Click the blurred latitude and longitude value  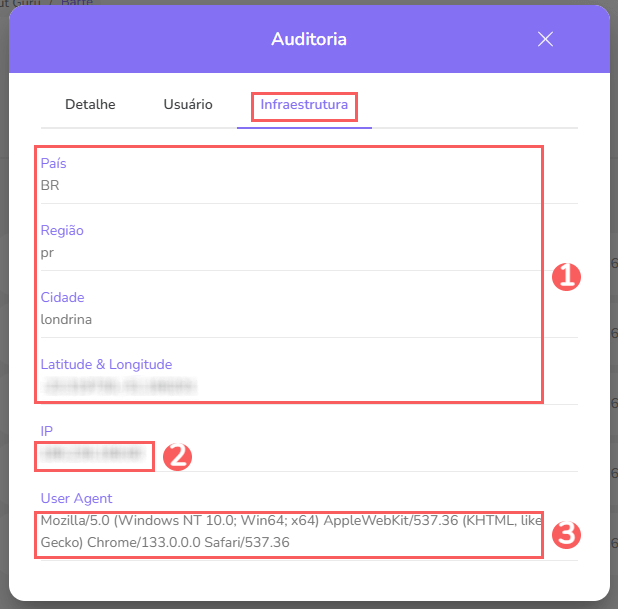(x=117, y=385)
